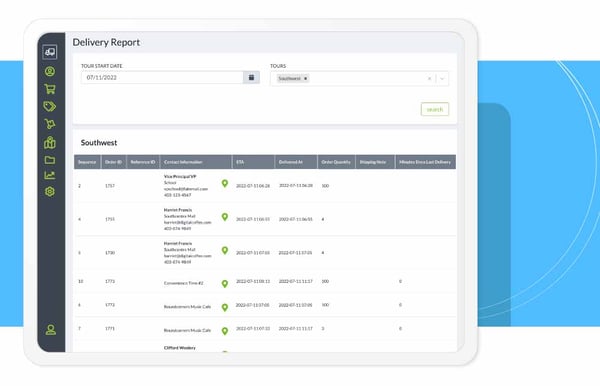Open the account profile icon at sidebar bottom
Screen dimensions: 600x386
pyautogui.click(x=51, y=330)
